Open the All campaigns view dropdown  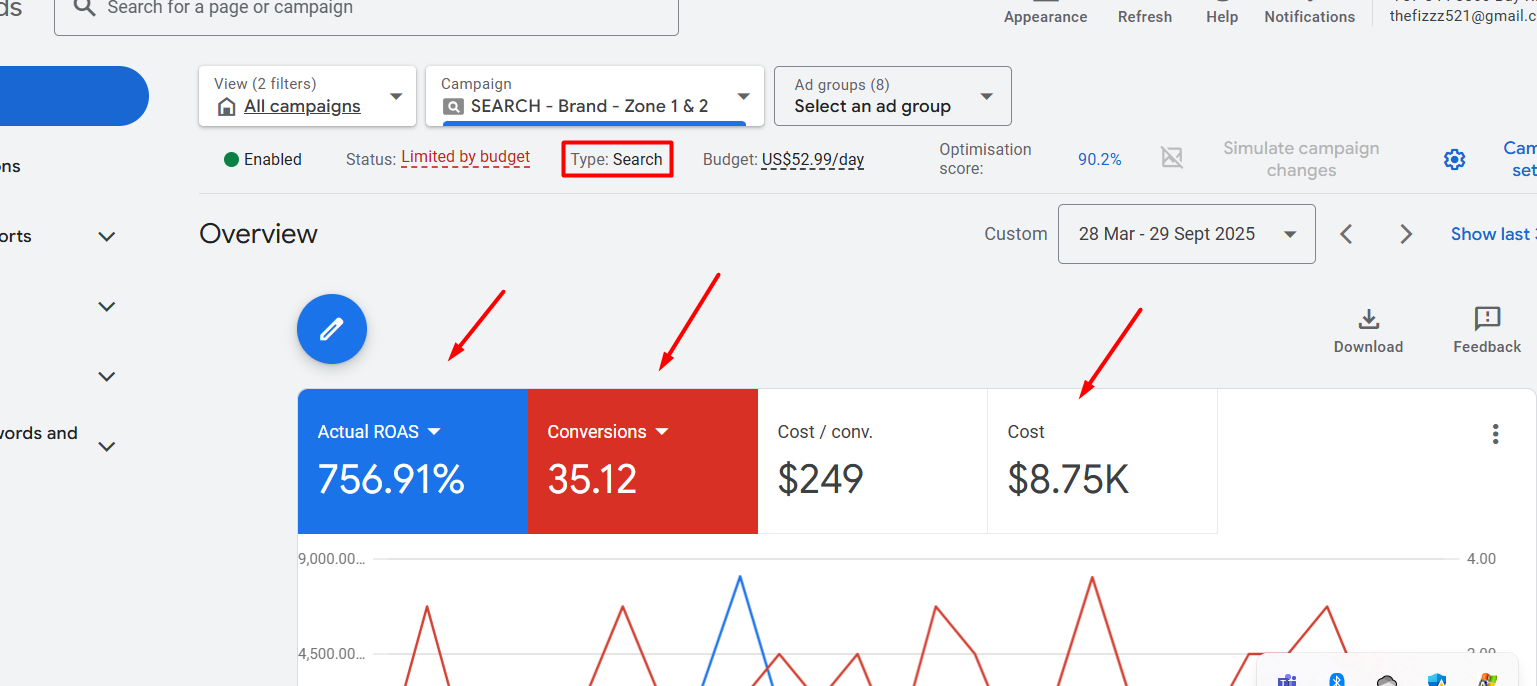[307, 96]
